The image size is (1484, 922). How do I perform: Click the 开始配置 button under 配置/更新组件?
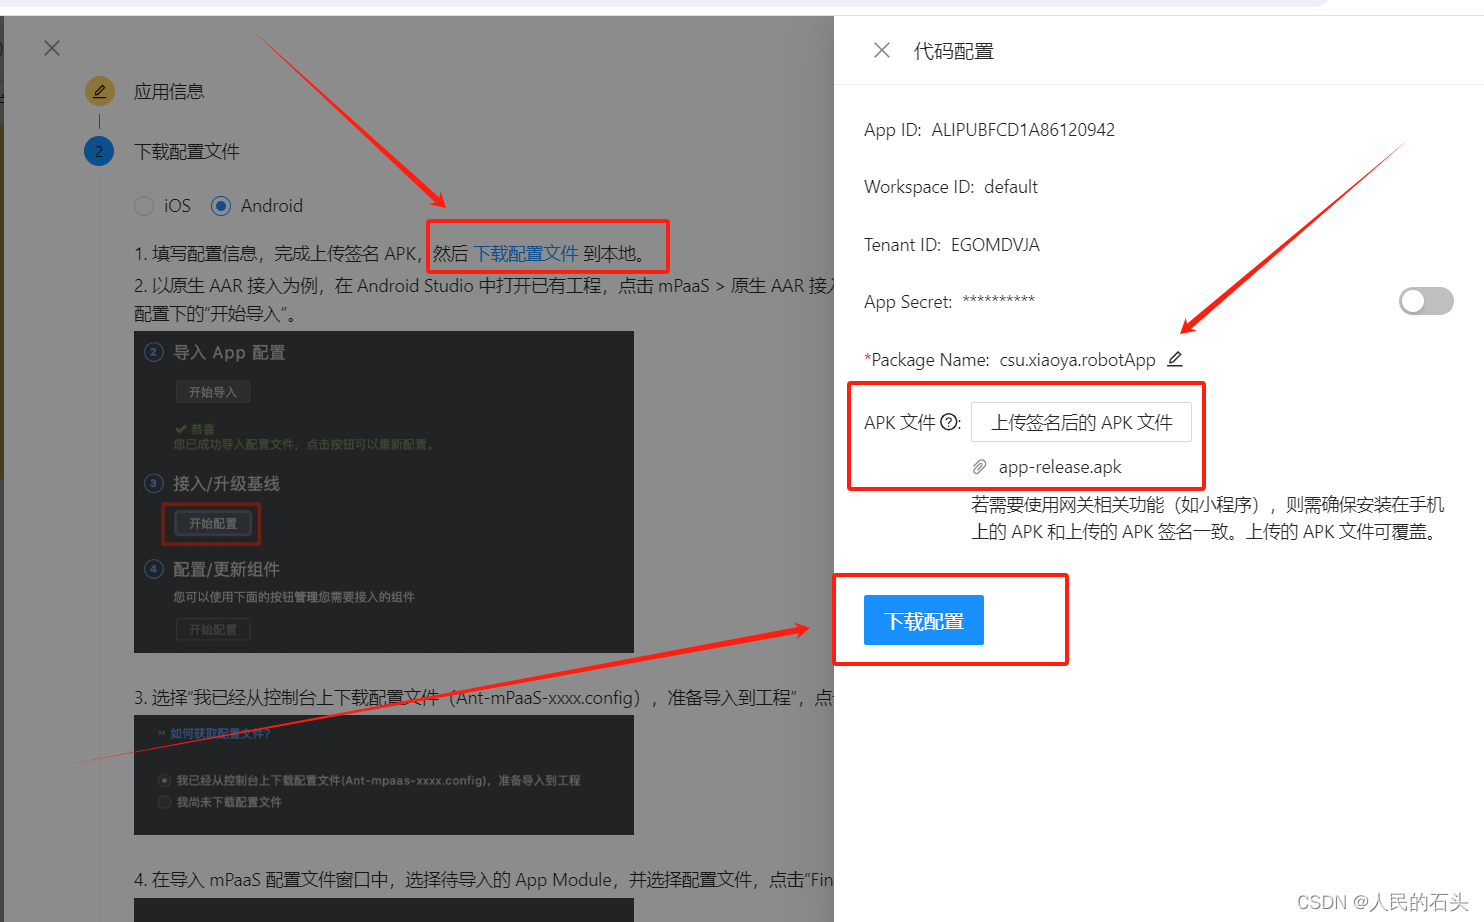pyautogui.click(x=212, y=628)
